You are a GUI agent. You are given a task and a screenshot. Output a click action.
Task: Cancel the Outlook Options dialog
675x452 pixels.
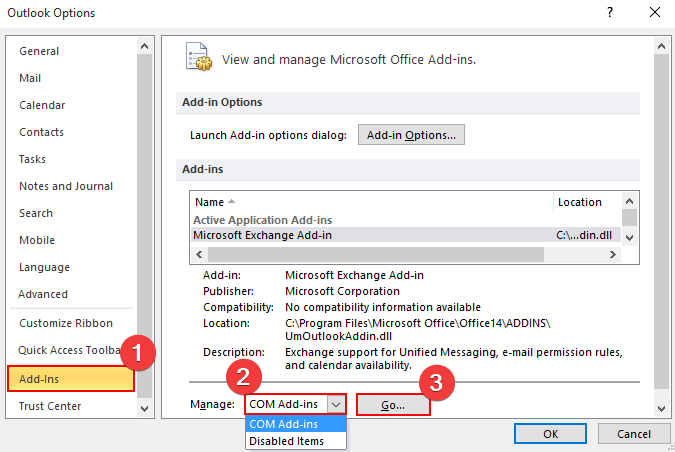[x=634, y=434]
